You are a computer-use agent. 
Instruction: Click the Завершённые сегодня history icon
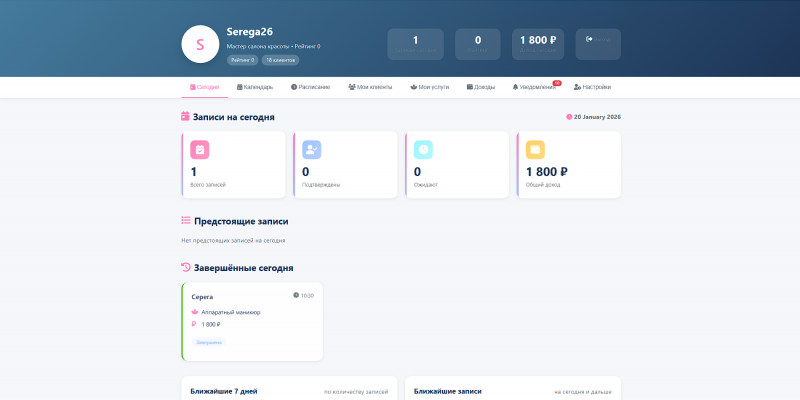point(186,267)
